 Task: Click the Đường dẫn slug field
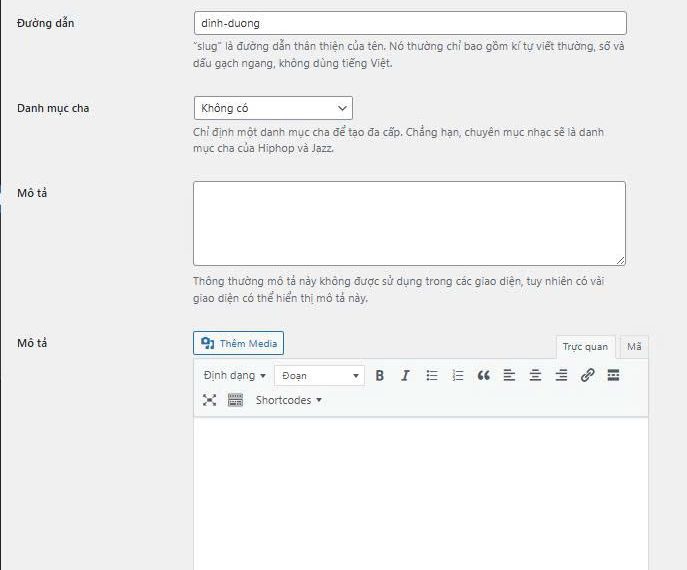409,23
